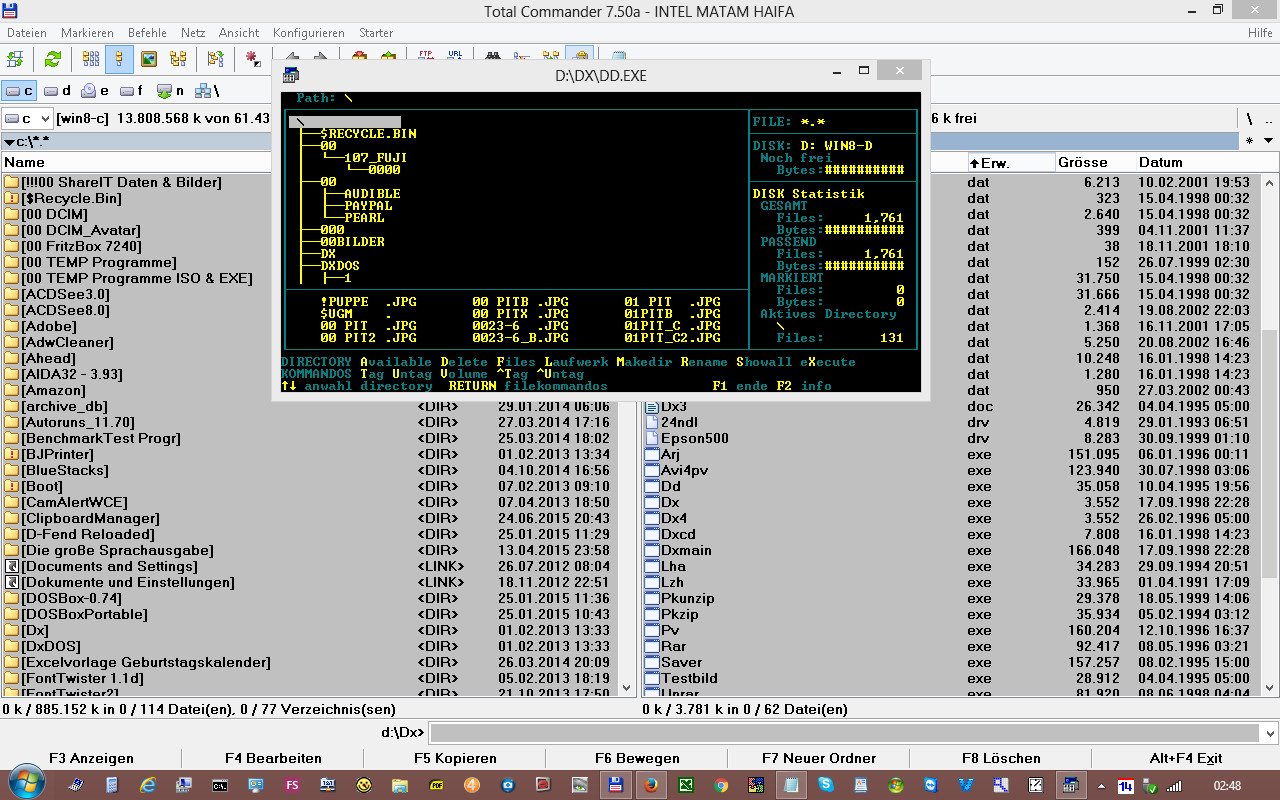Select the Epson500 drv file

[x=686, y=438]
